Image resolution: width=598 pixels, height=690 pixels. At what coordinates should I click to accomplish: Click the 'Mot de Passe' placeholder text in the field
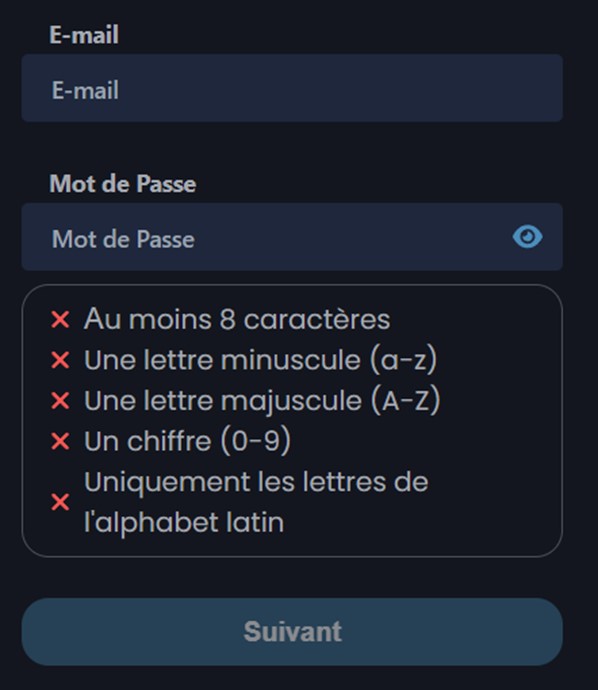(x=123, y=239)
